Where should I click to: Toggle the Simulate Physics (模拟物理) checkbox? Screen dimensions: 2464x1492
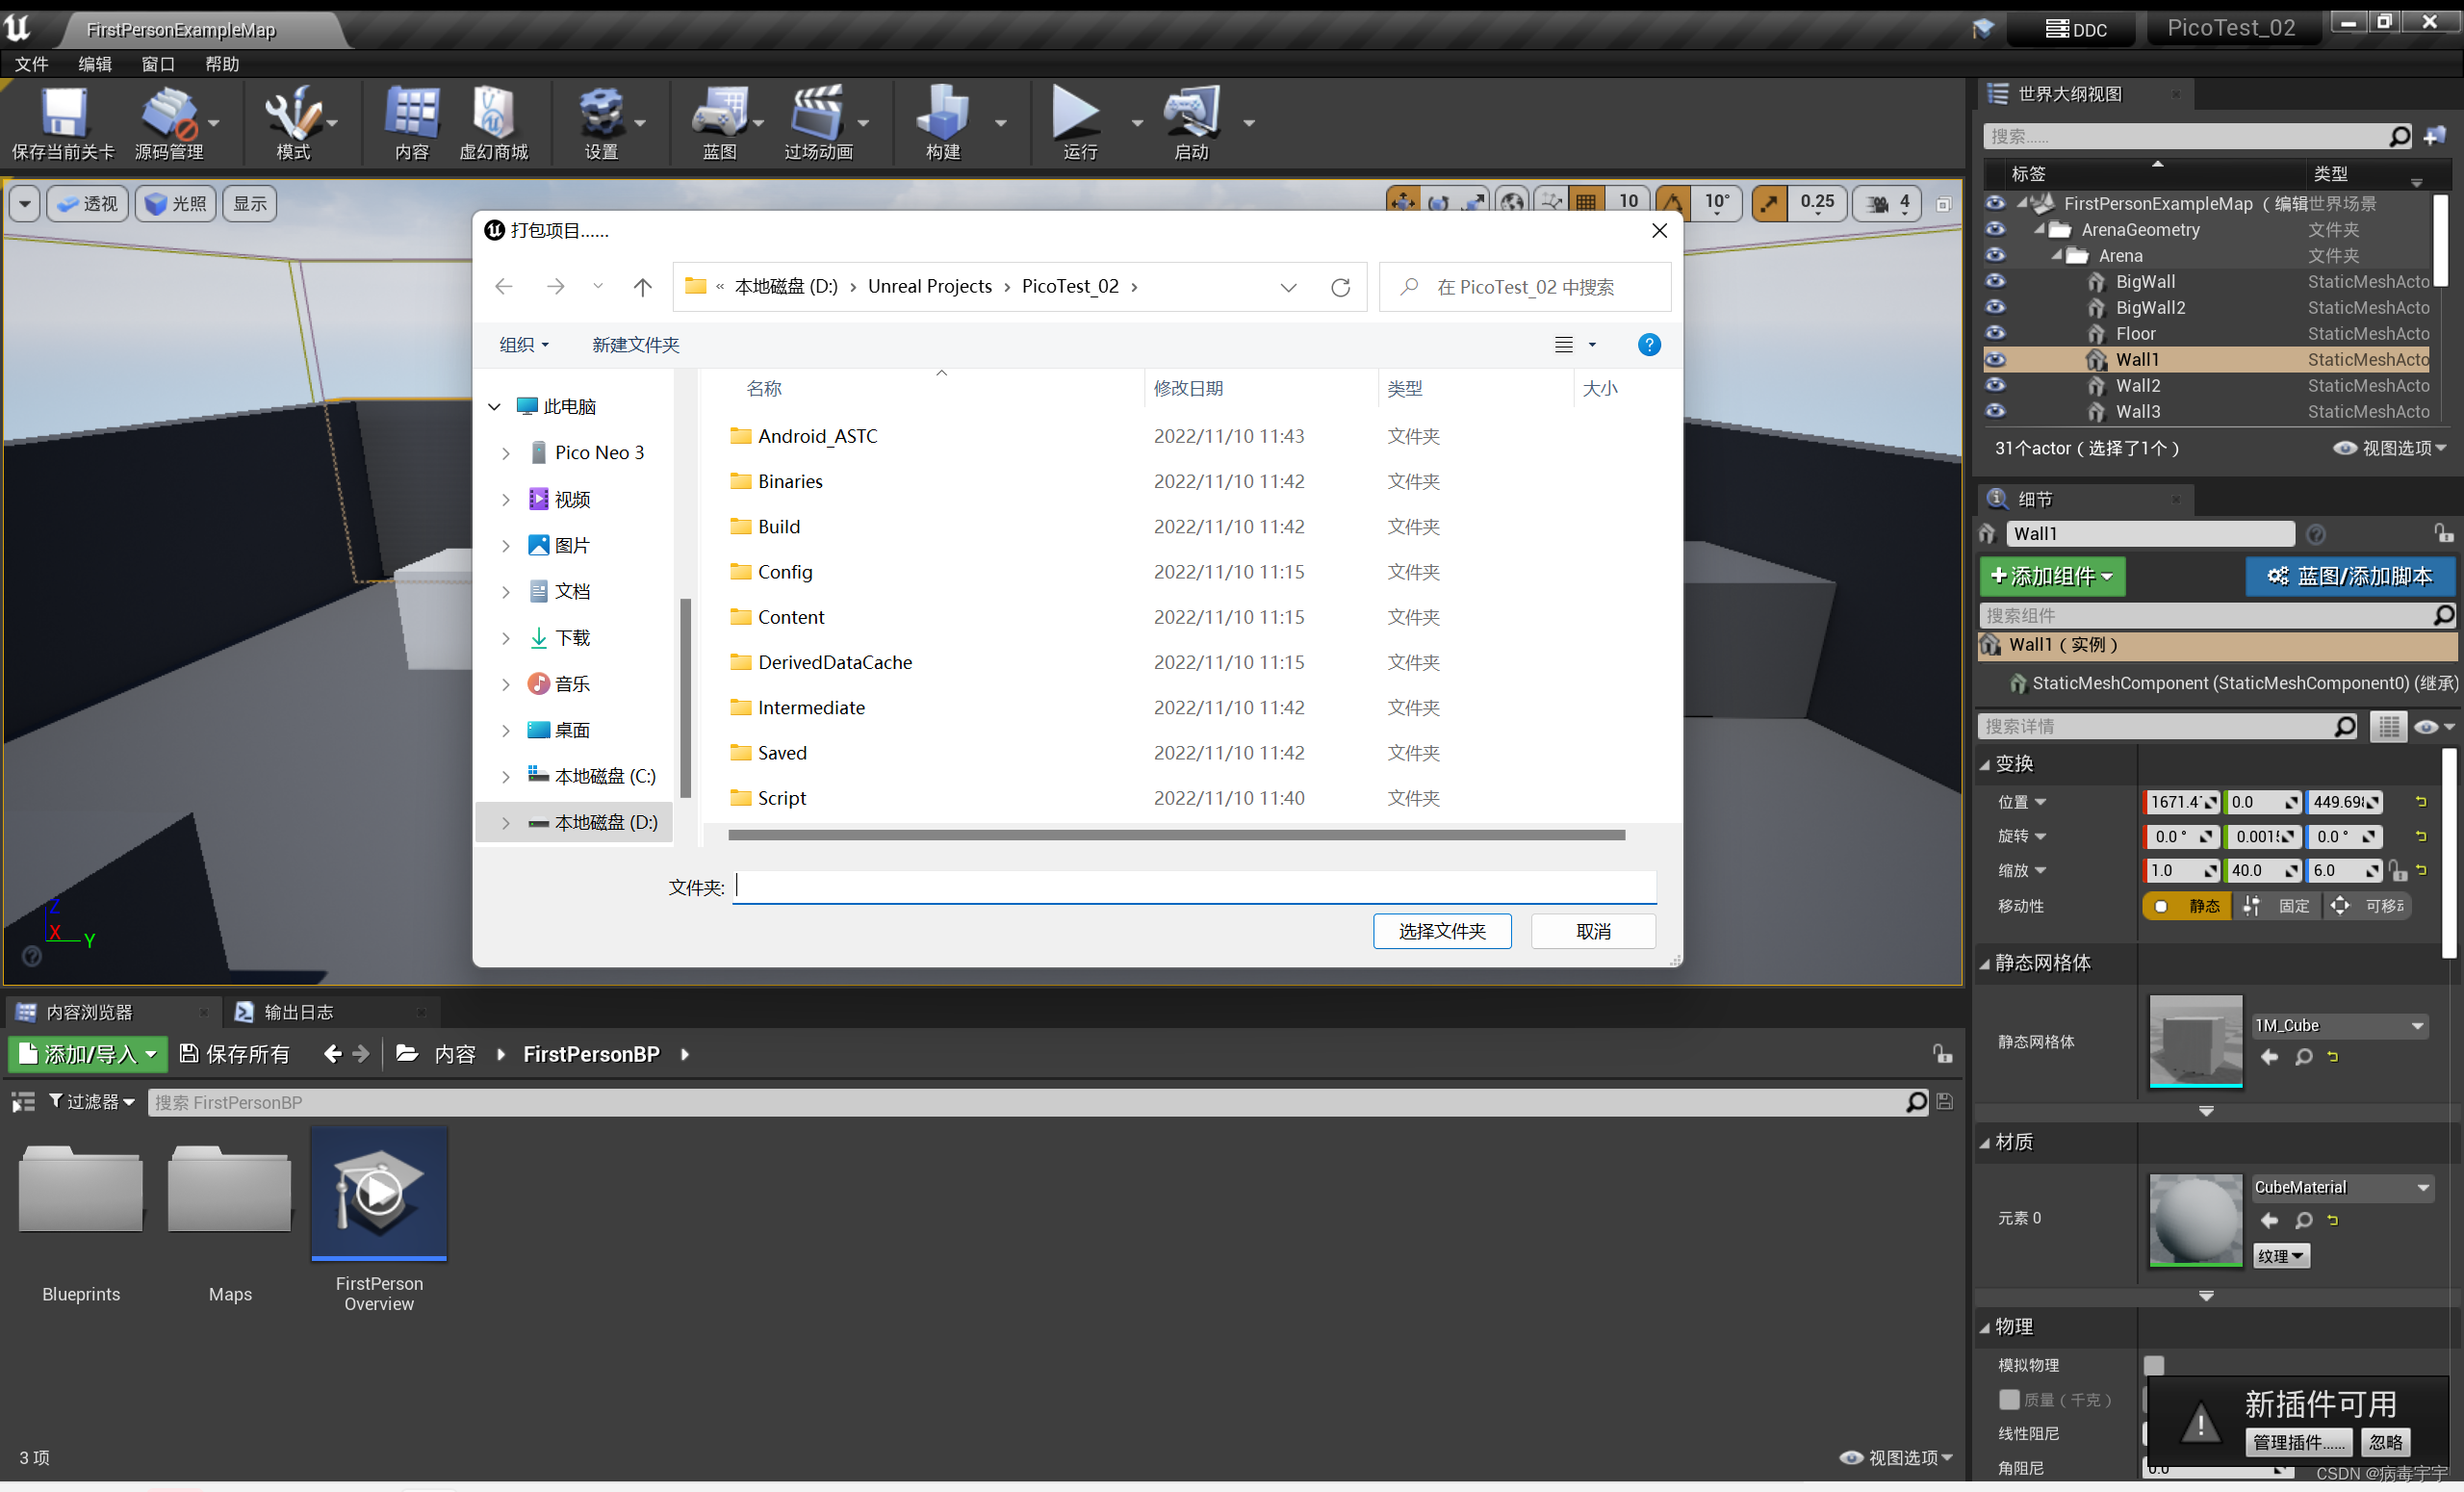2154,1365
